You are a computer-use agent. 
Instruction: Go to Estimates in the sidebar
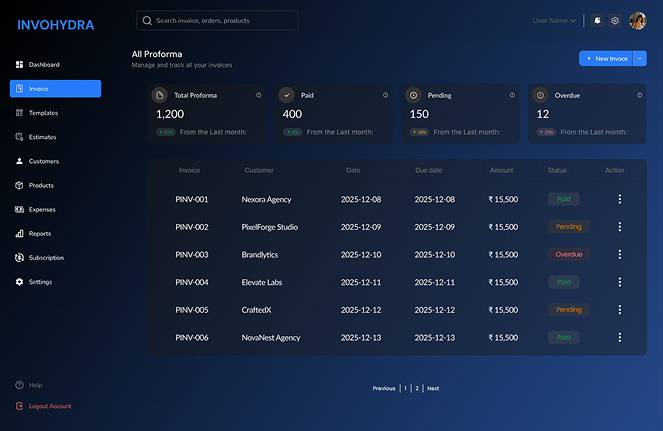click(x=42, y=137)
